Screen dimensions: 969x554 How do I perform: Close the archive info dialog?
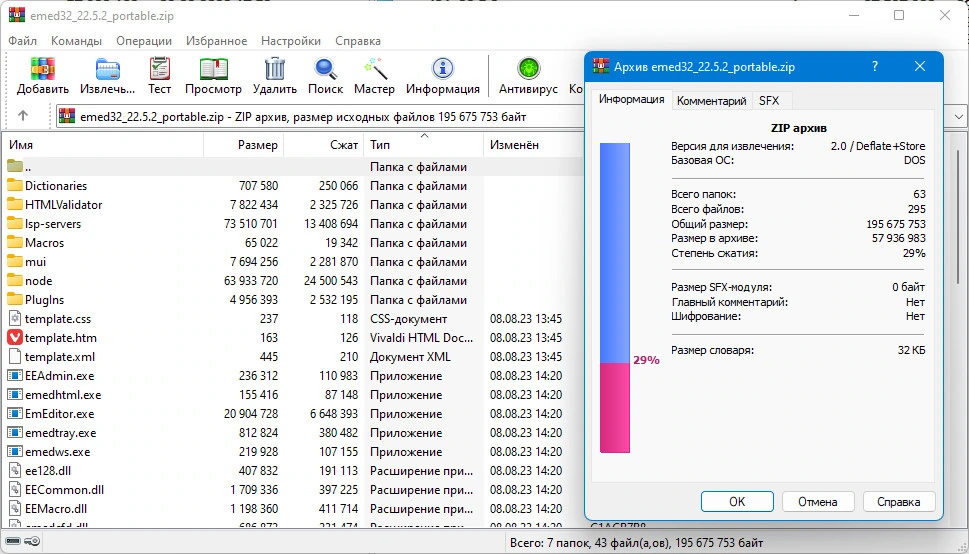[920, 66]
